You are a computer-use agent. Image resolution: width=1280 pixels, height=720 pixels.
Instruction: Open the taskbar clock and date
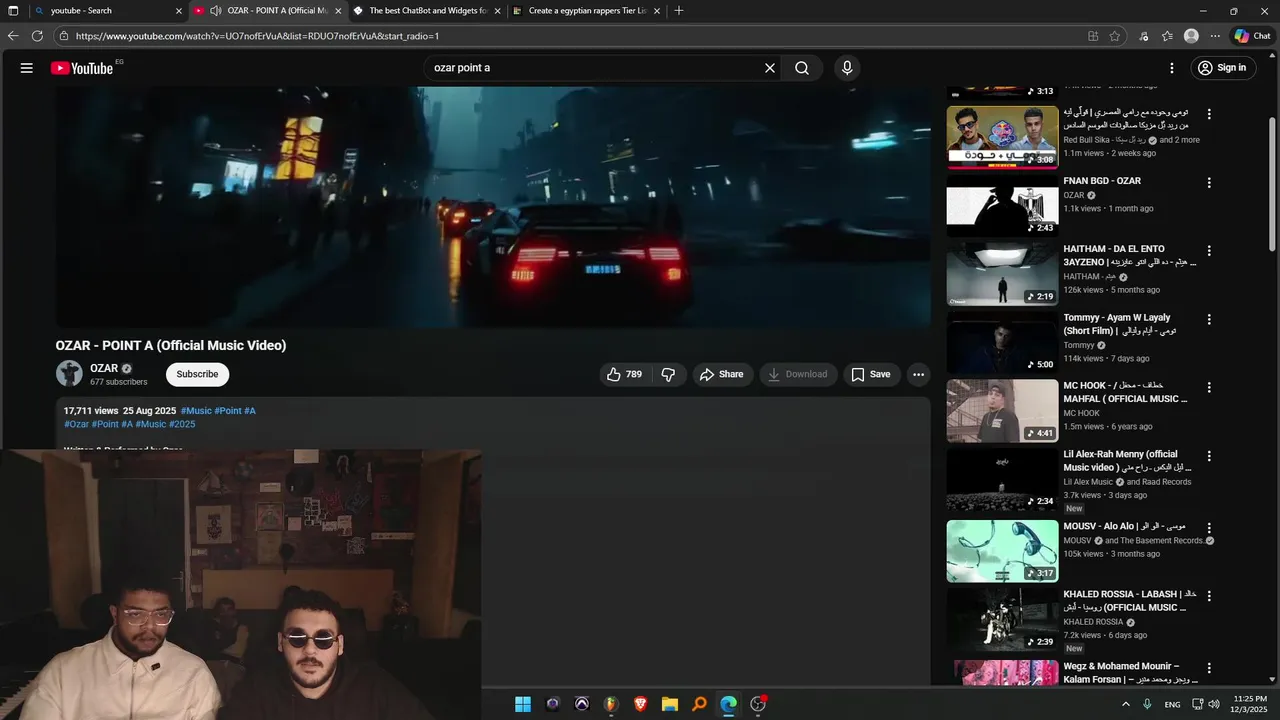(x=1251, y=704)
